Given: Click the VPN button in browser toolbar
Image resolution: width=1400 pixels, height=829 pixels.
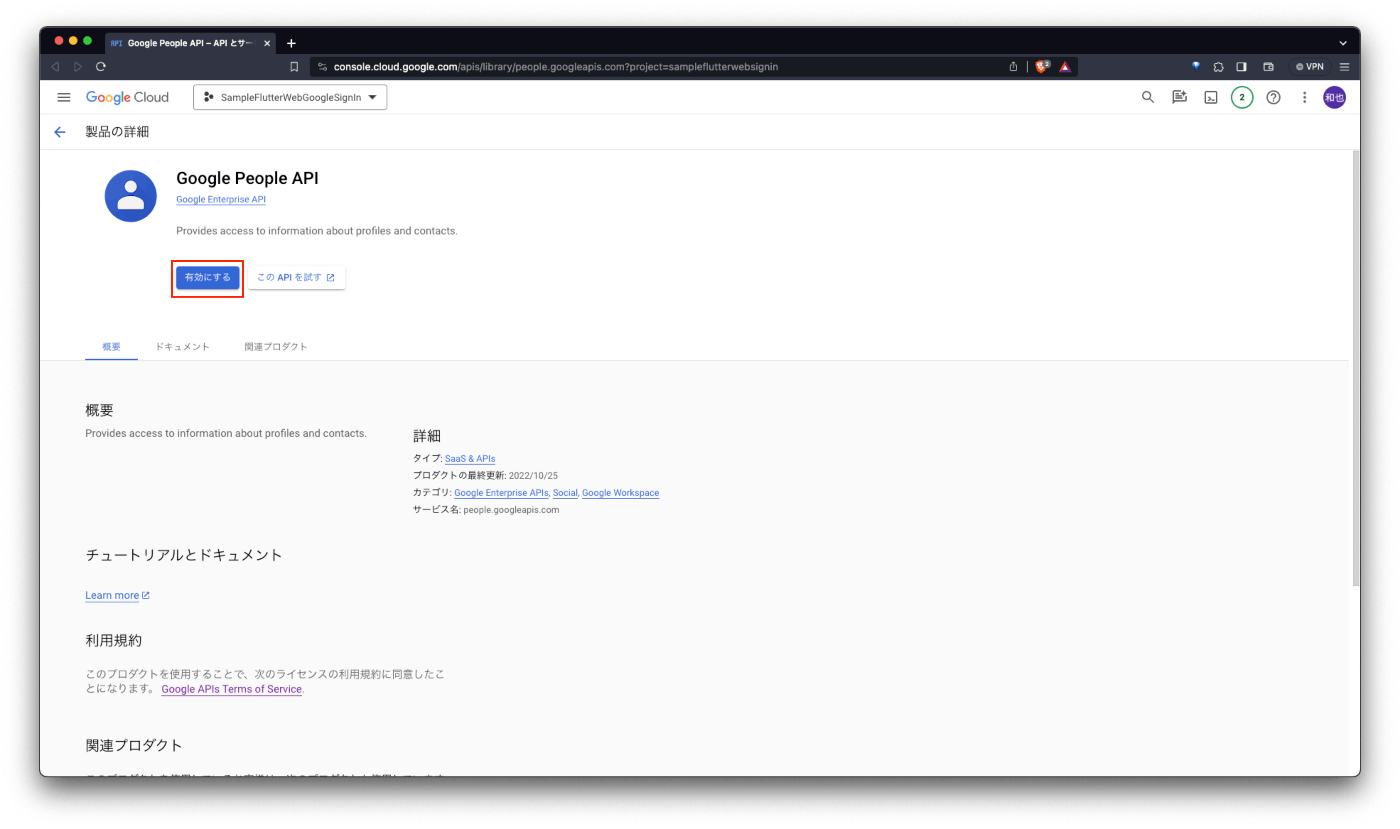Looking at the screenshot, I should 1309,67.
